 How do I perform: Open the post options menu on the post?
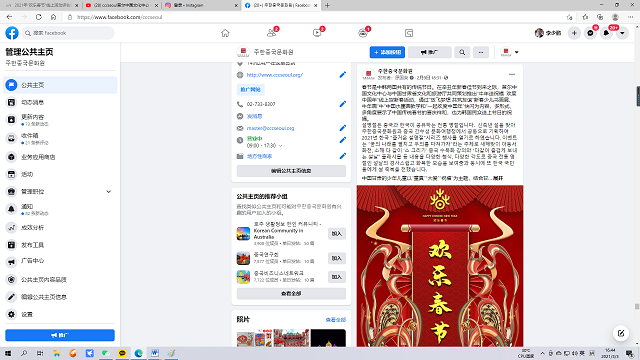512,75
